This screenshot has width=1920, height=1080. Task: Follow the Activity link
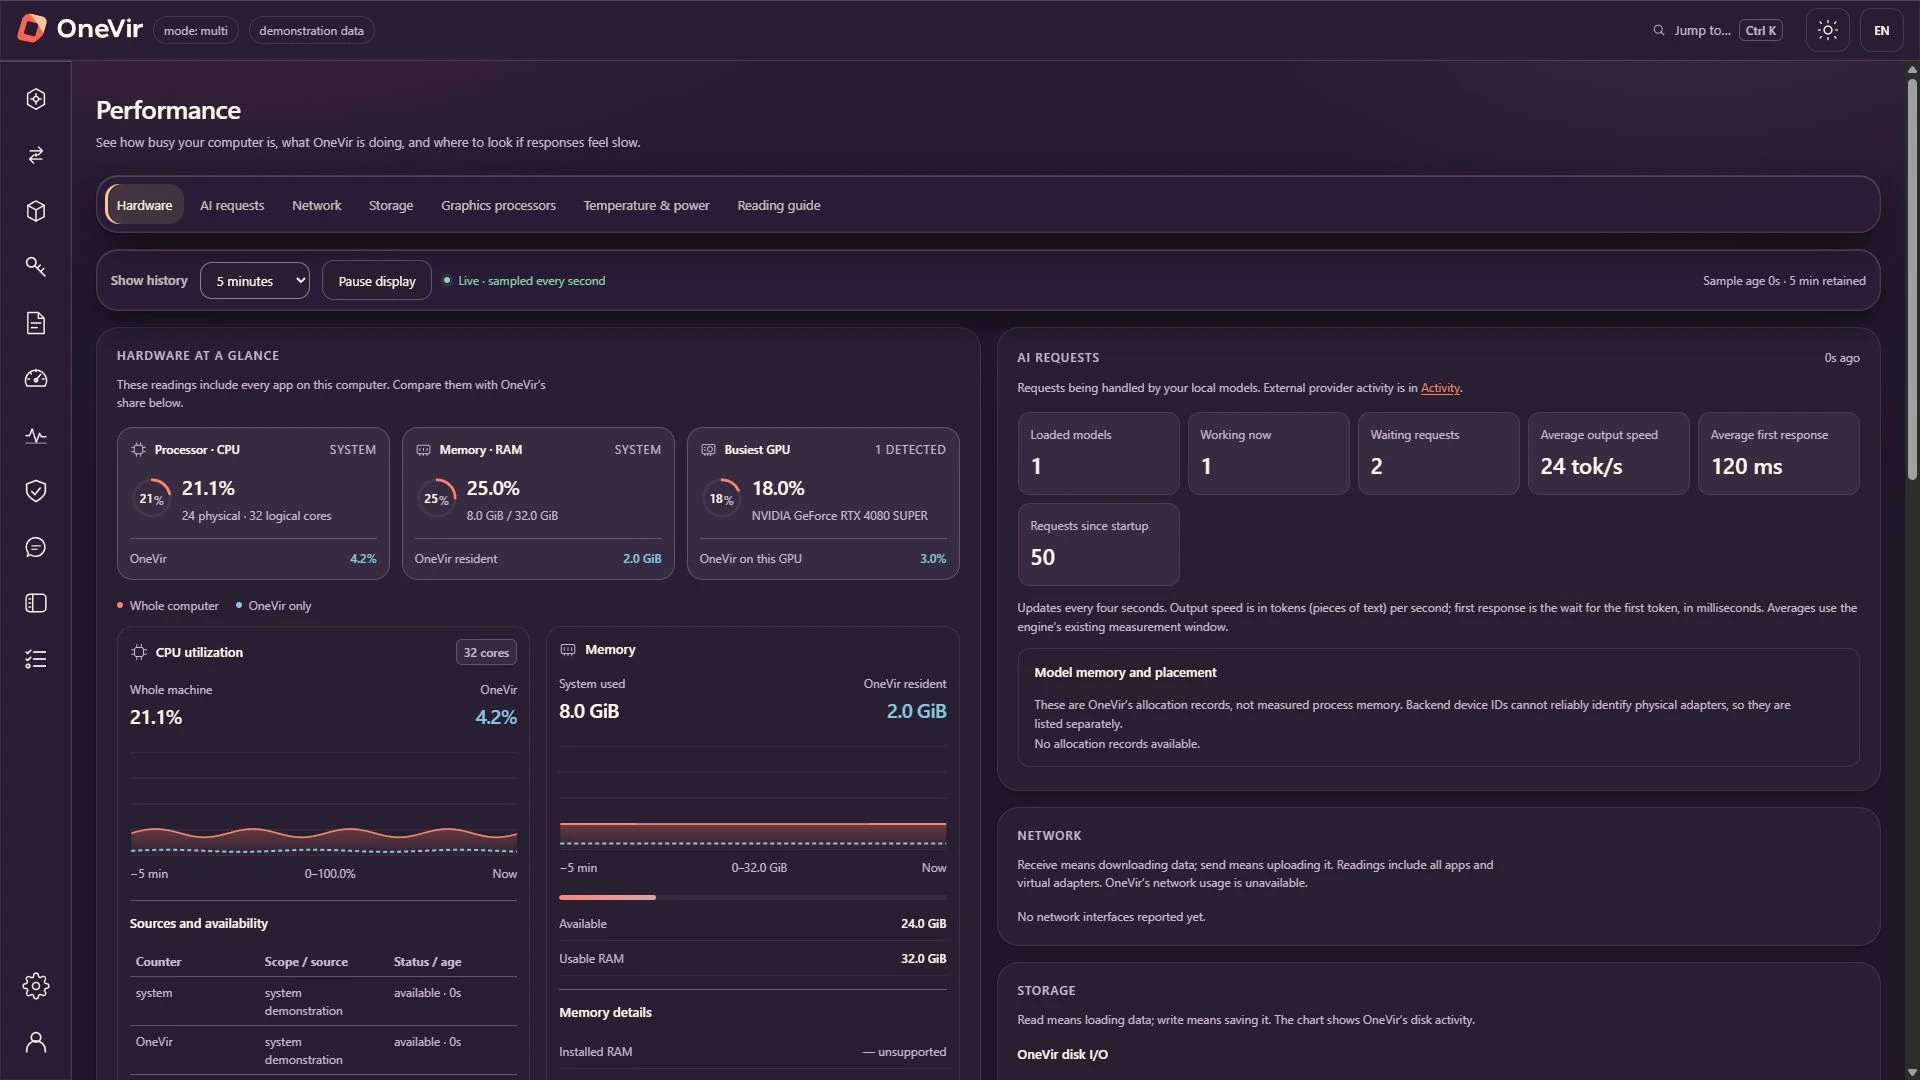1440,388
